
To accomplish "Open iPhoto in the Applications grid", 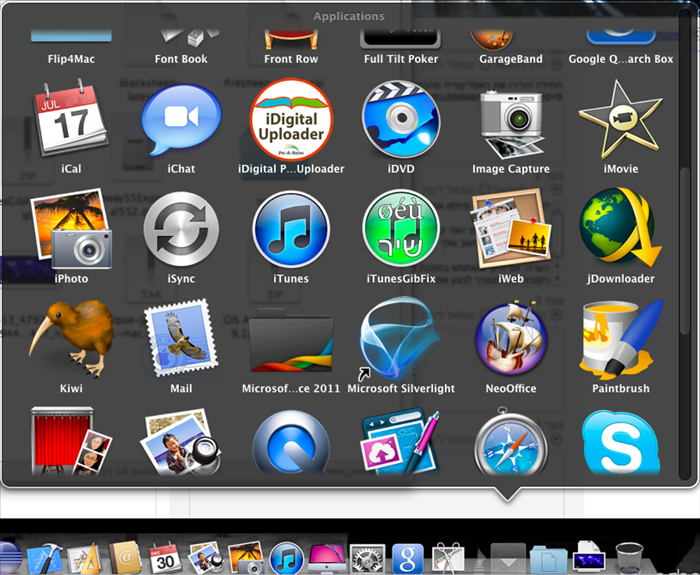I will (x=71, y=229).
